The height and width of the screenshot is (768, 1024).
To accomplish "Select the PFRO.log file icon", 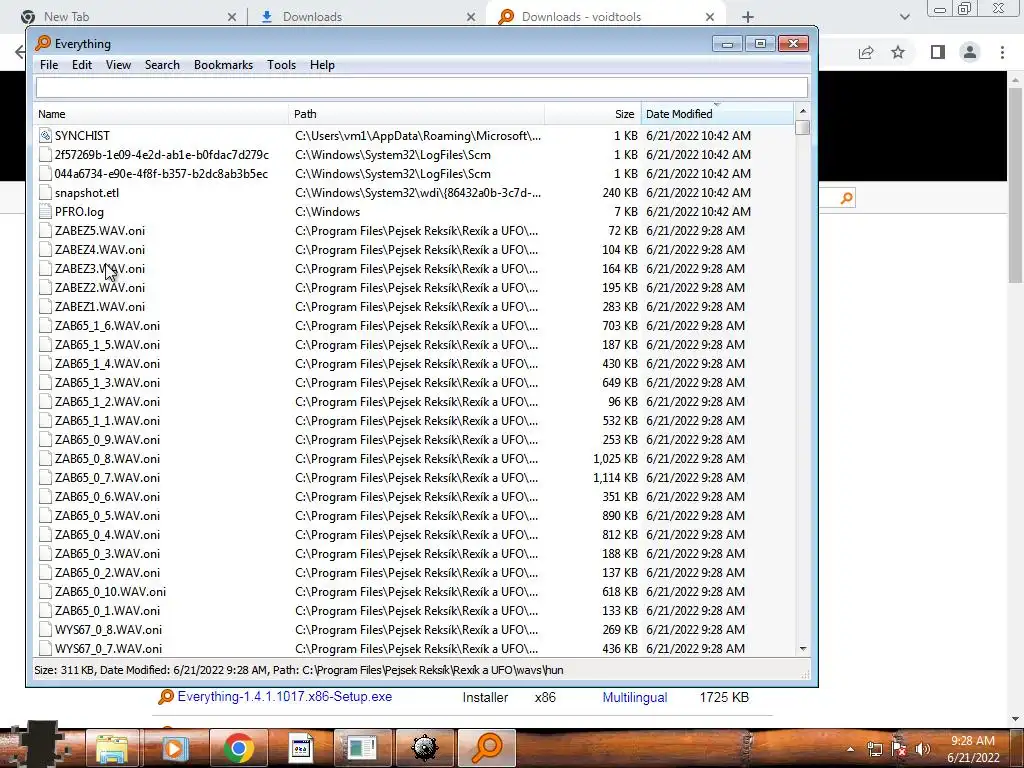I will (x=45, y=212).
